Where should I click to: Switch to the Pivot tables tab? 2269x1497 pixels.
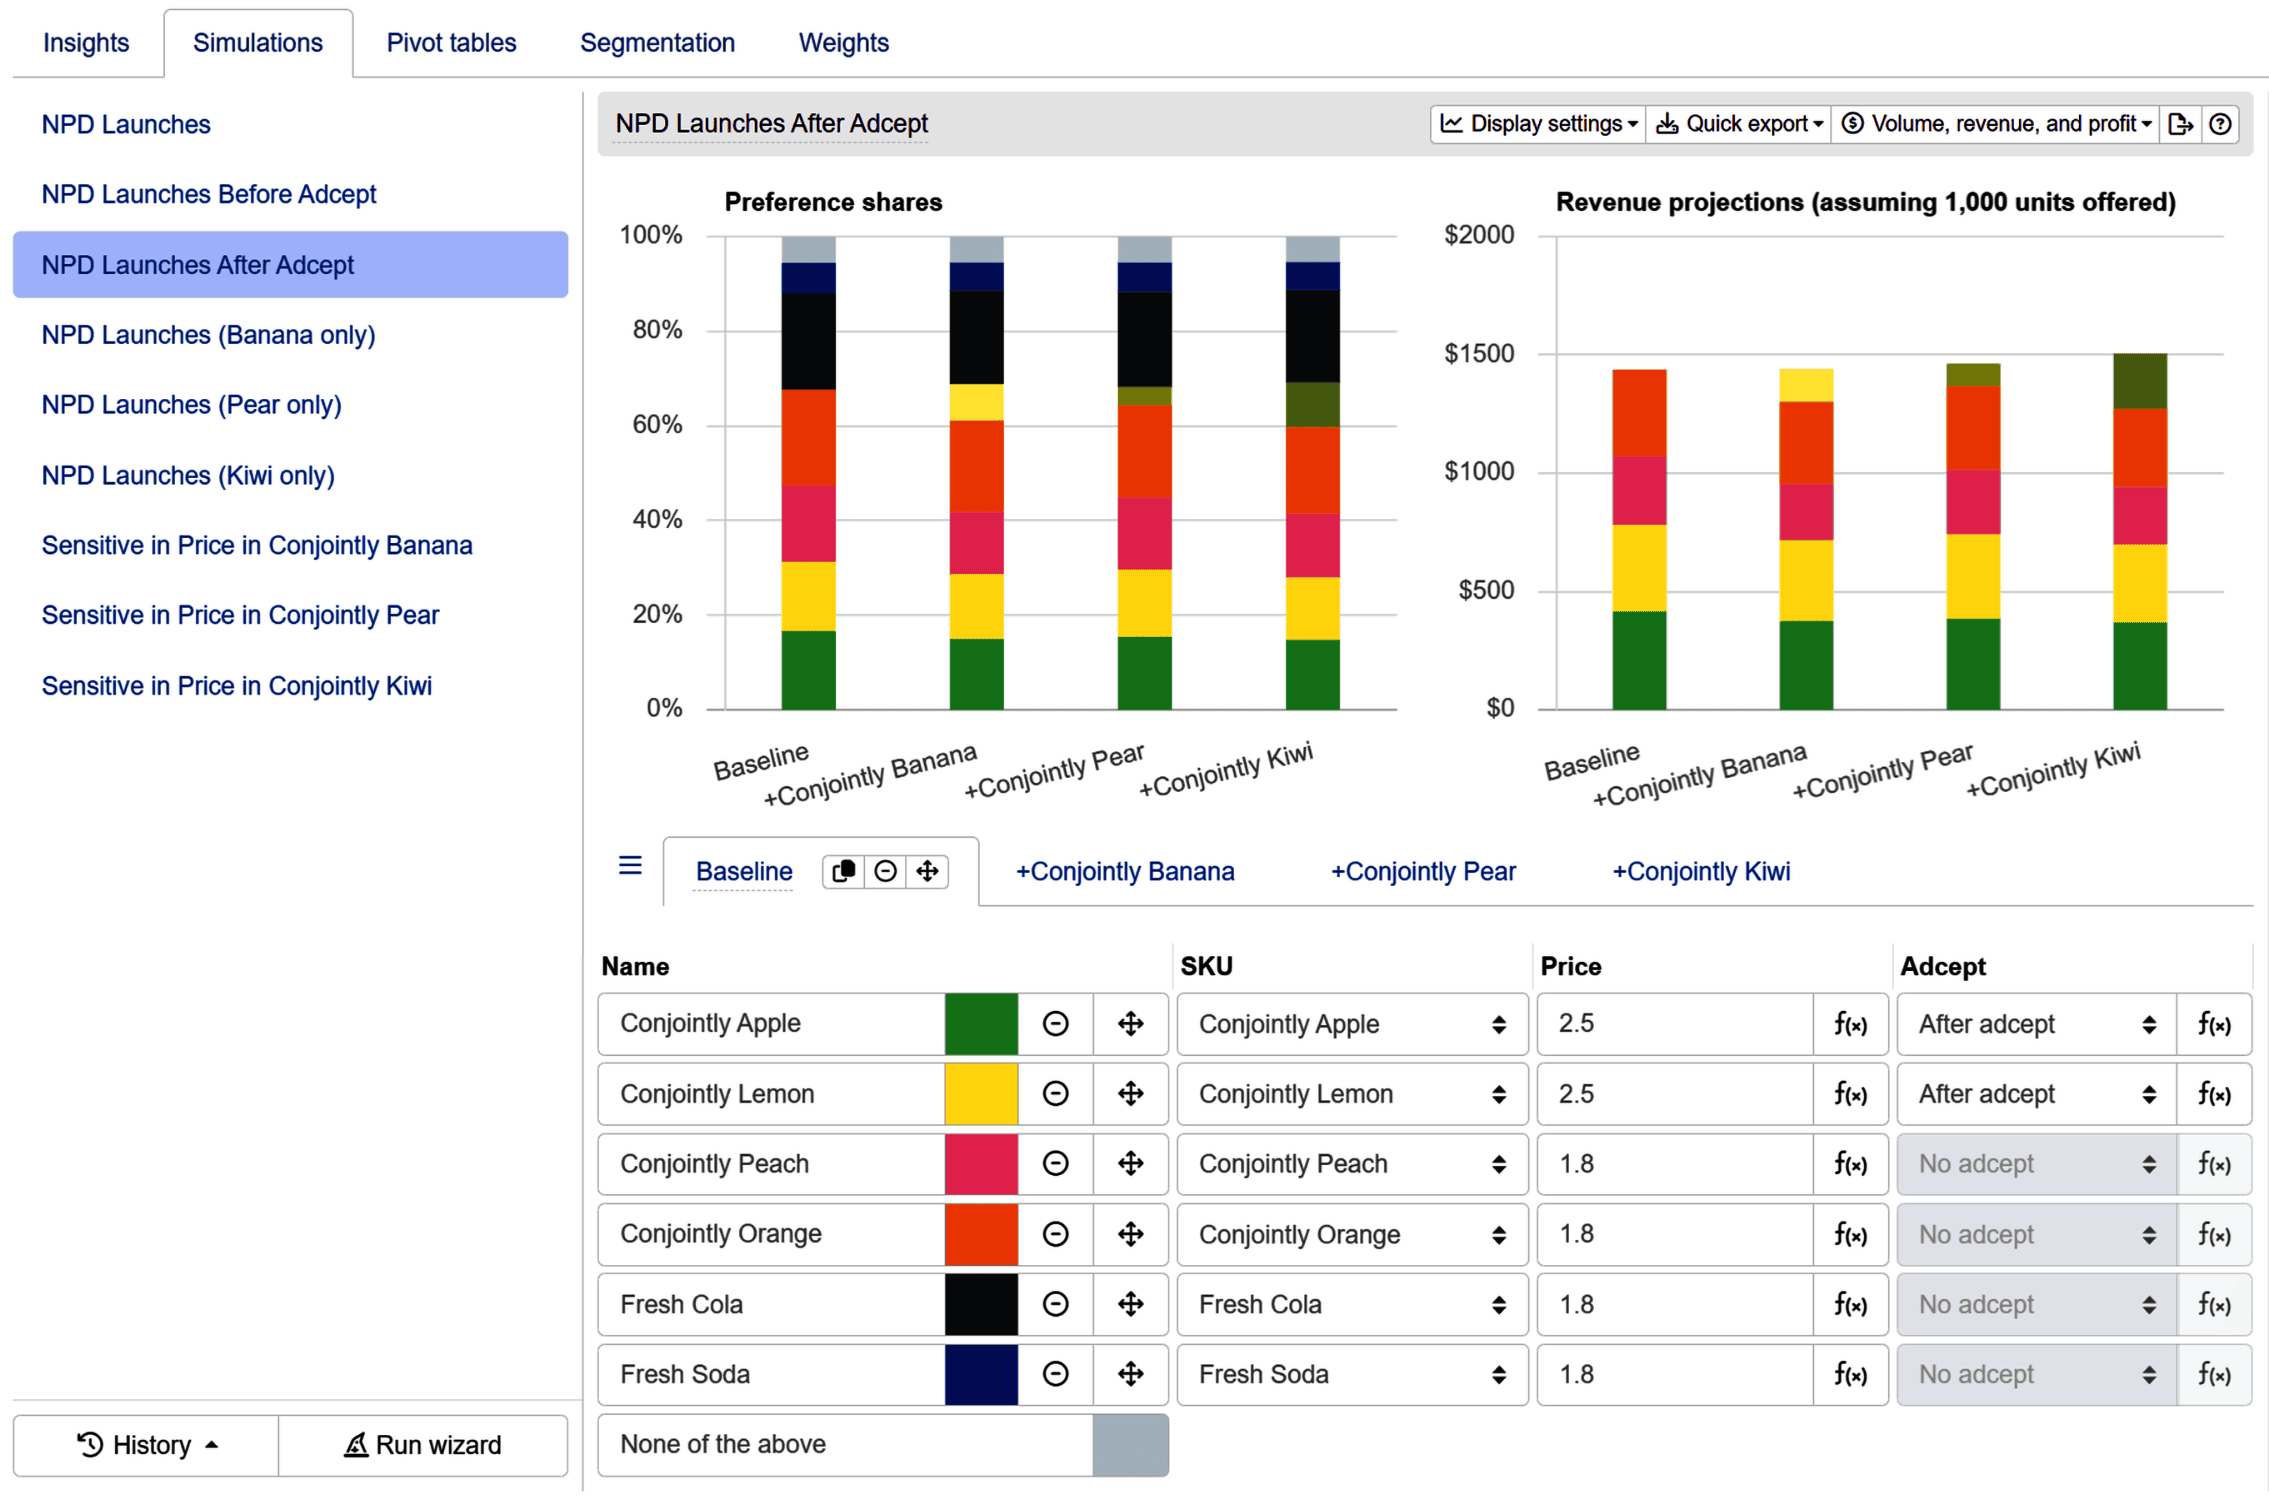click(x=451, y=43)
